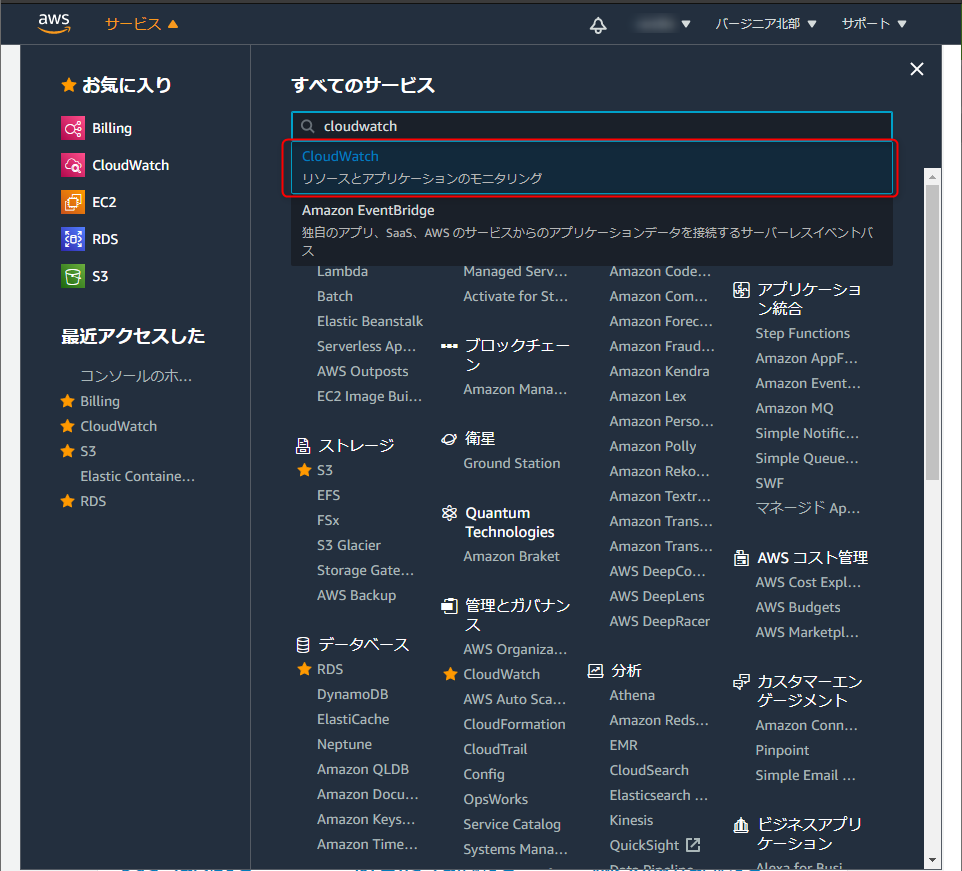Click the AWS コスト管理 category icon
This screenshot has height=871, width=962.
[x=741, y=558]
